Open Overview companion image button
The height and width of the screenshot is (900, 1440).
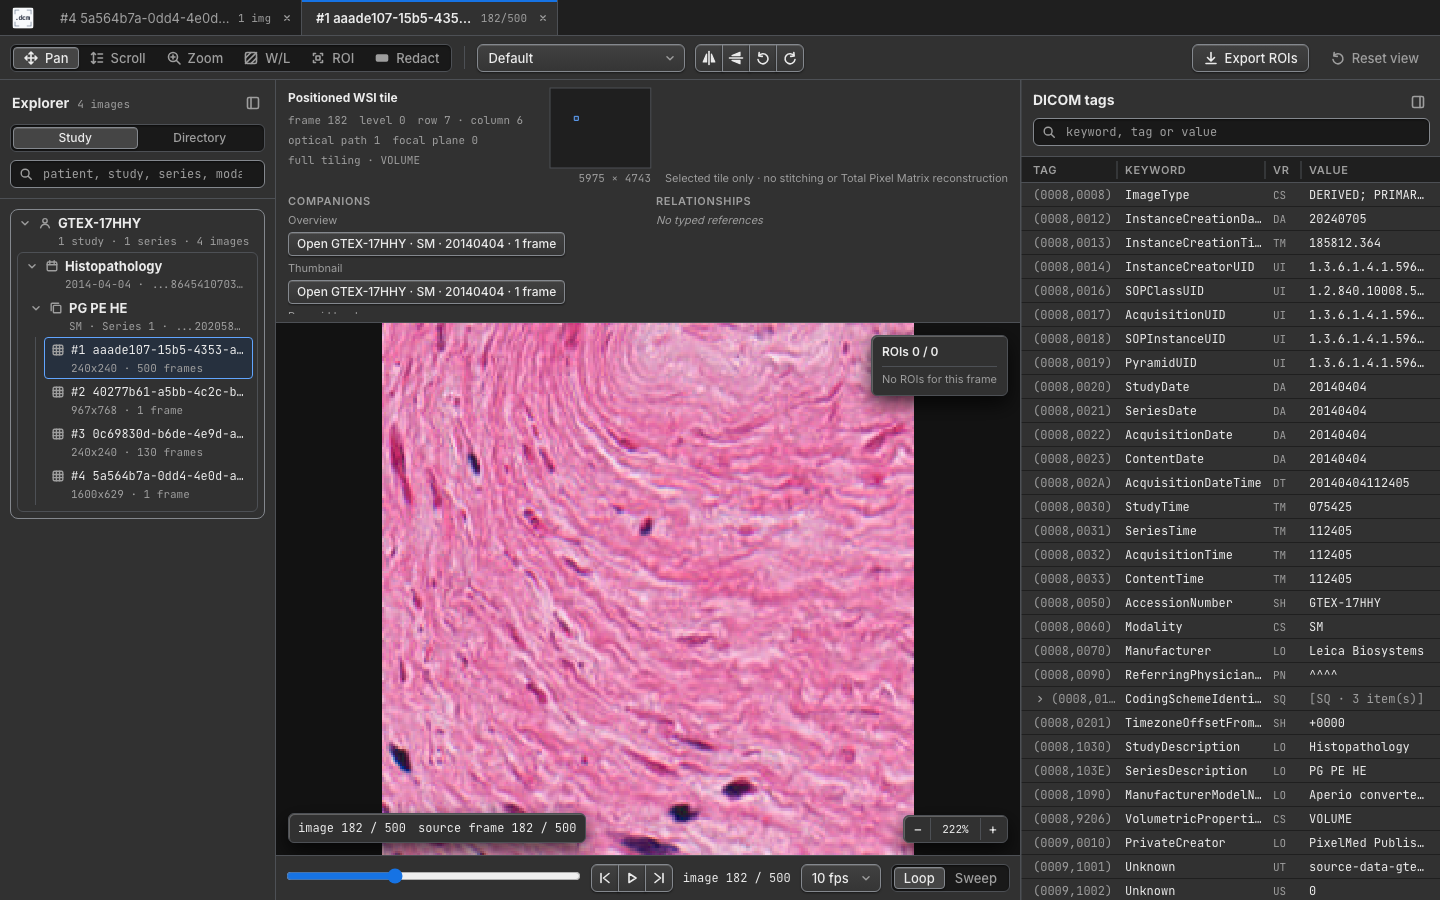click(426, 244)
